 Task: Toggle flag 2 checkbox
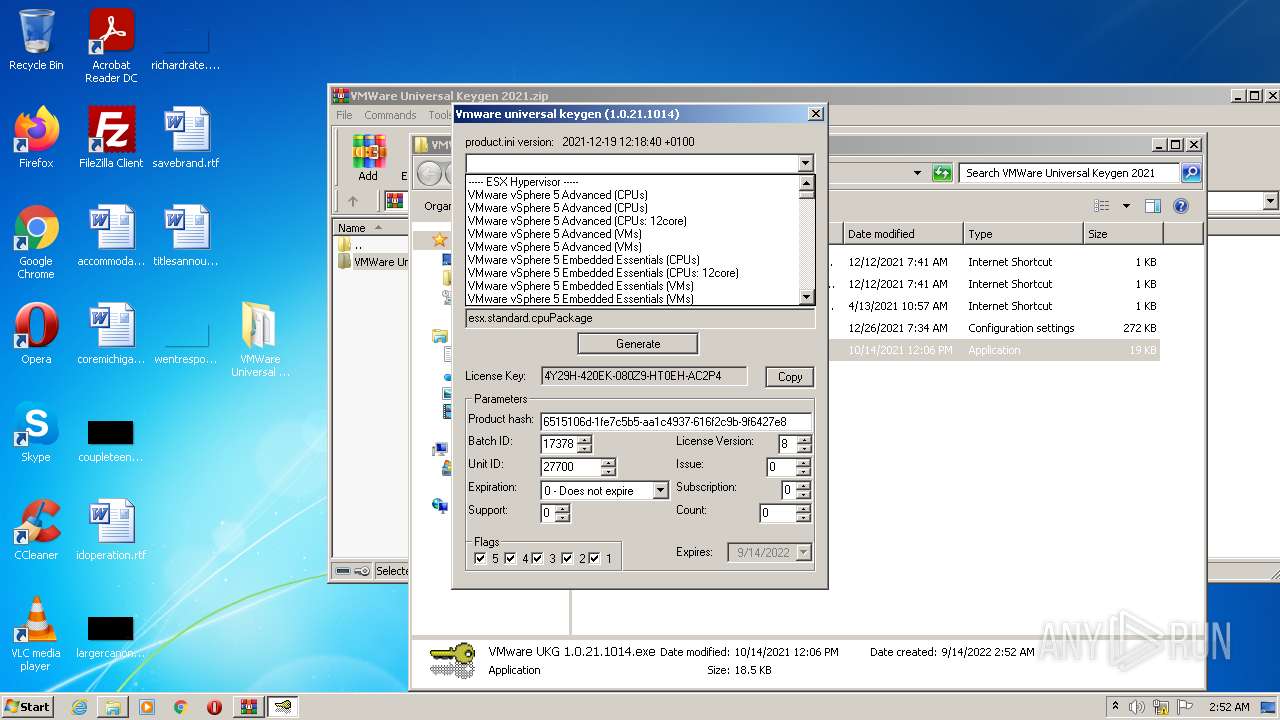pyautogui.click(x=567, y=558)
